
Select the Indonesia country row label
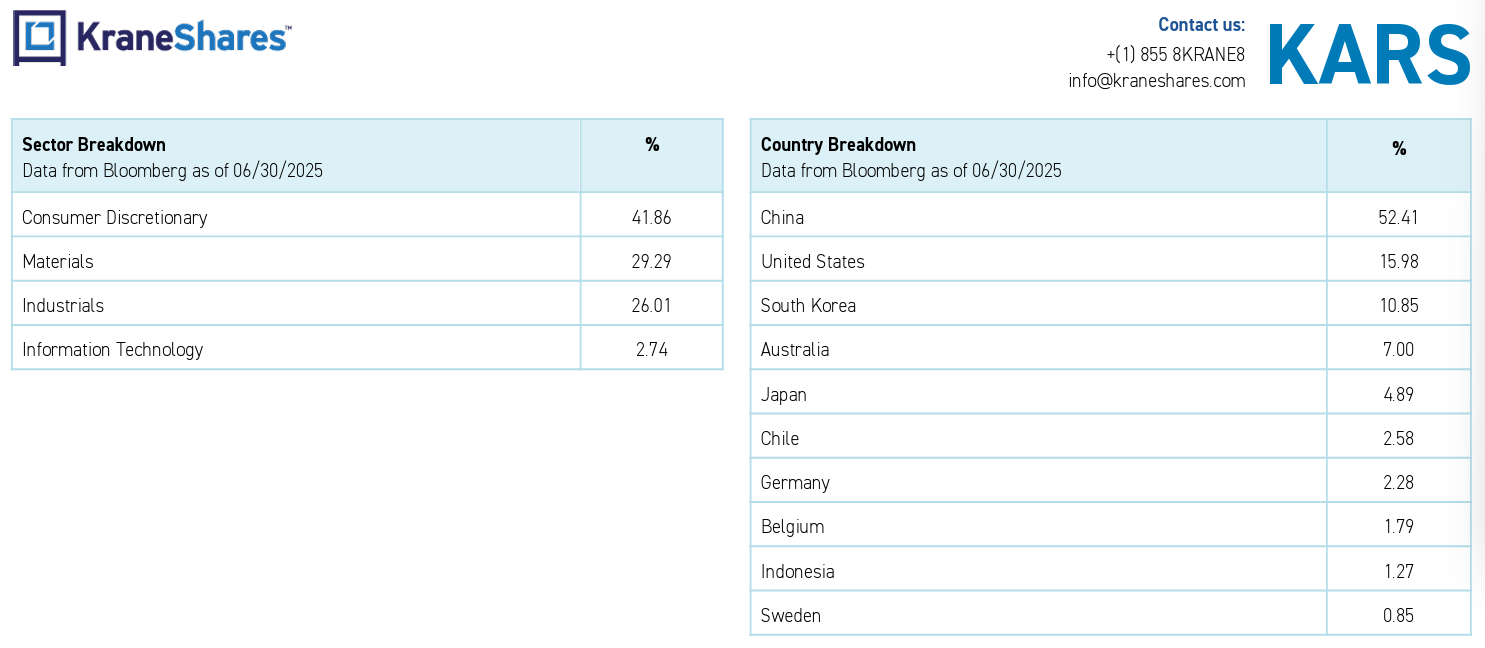tap(797, 572)
